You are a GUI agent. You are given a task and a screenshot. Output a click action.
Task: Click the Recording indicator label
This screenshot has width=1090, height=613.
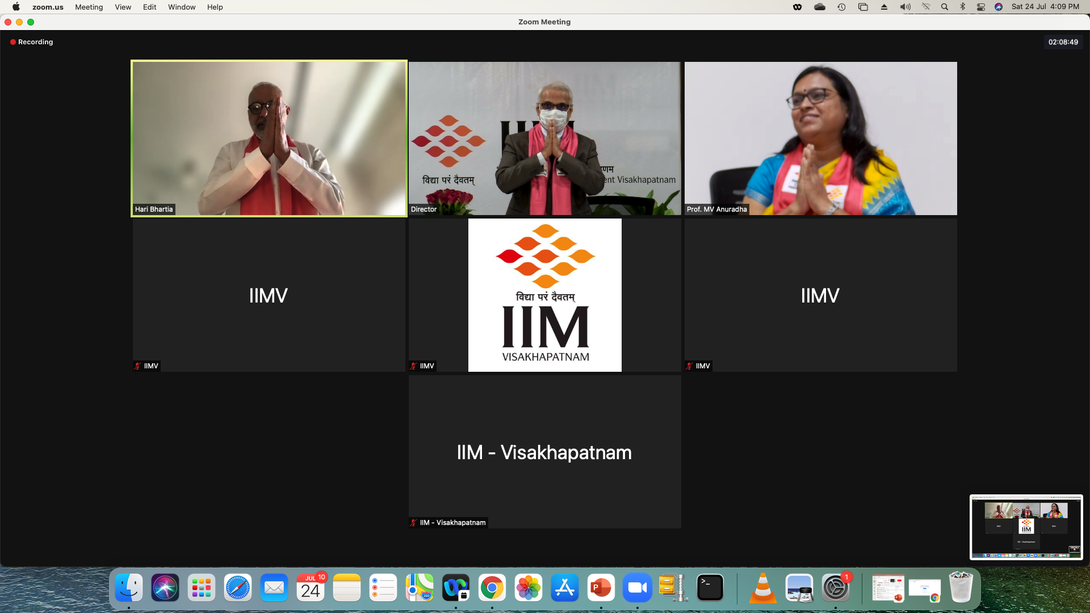tap(35, 42)
